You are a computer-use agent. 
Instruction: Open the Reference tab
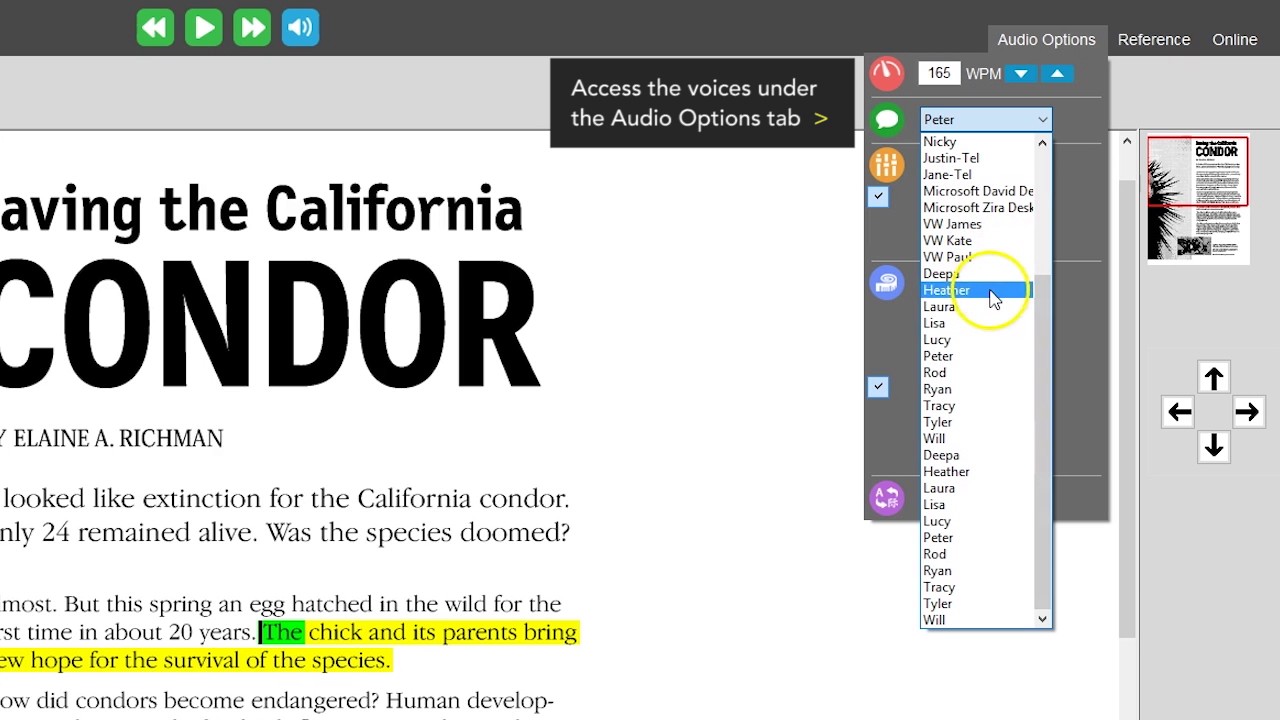click(1154, 40)
